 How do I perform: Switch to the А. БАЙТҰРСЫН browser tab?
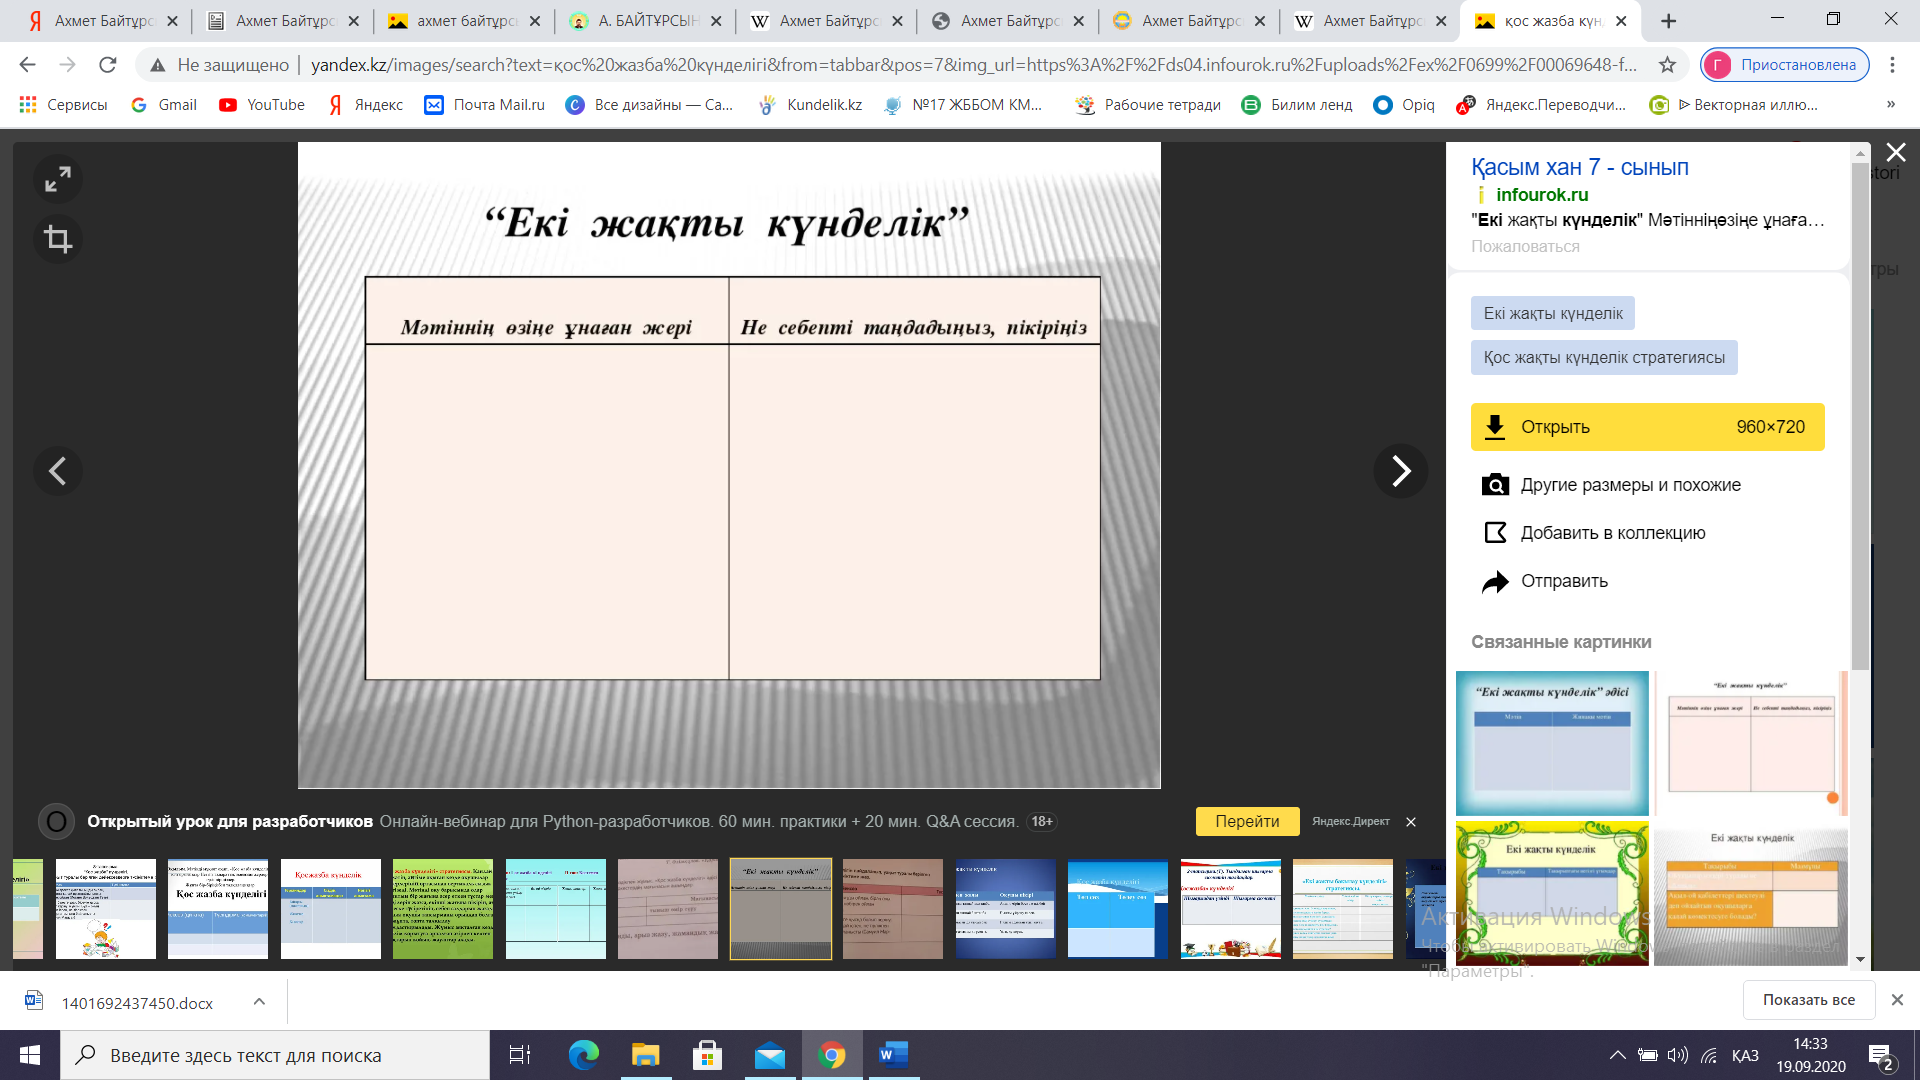pos(645,21)
